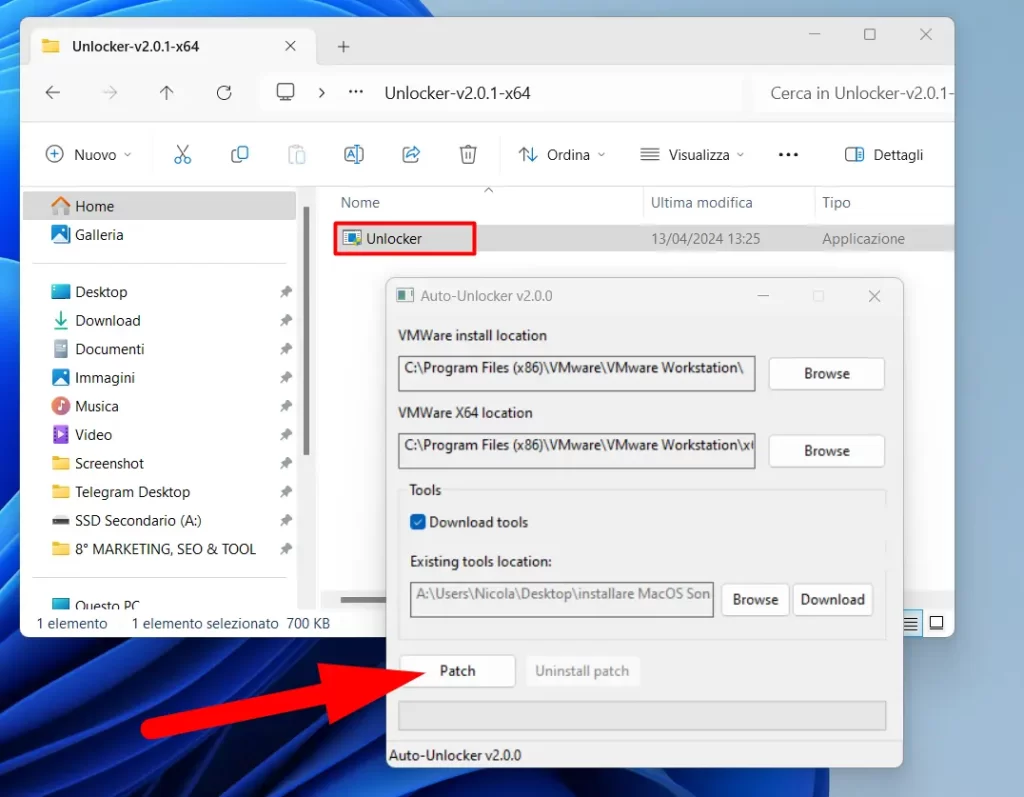Click the Delete trash can icon
This screenshot has height=797, width=1024.
468,155
